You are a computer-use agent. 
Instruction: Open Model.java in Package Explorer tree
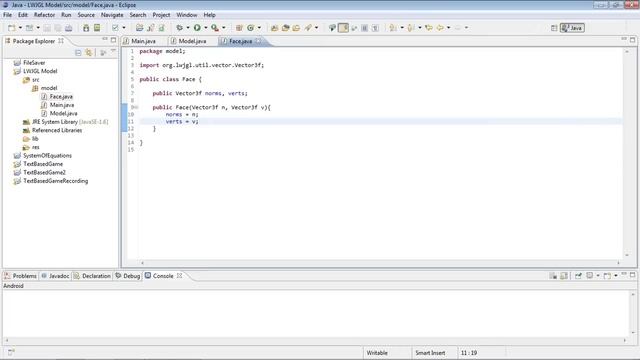63,113
